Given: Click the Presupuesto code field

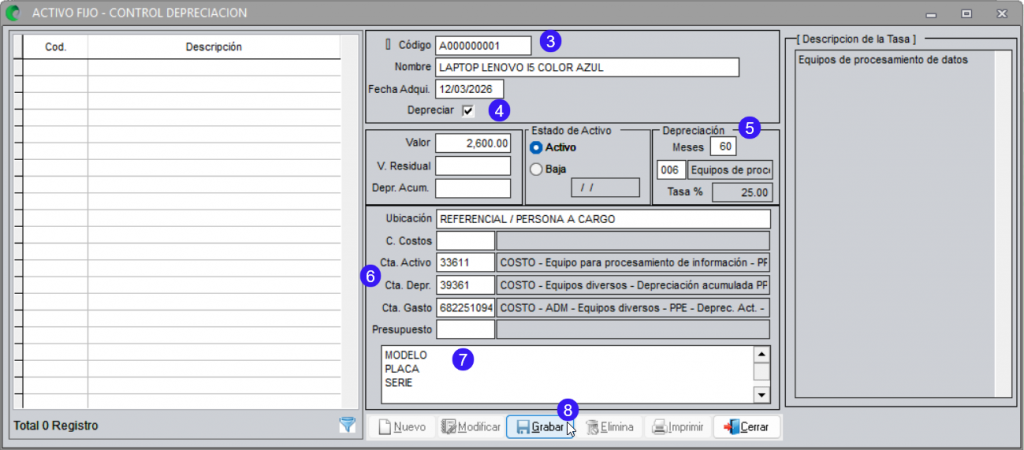Looking at the screenshot, I should [x=466, y=329].
